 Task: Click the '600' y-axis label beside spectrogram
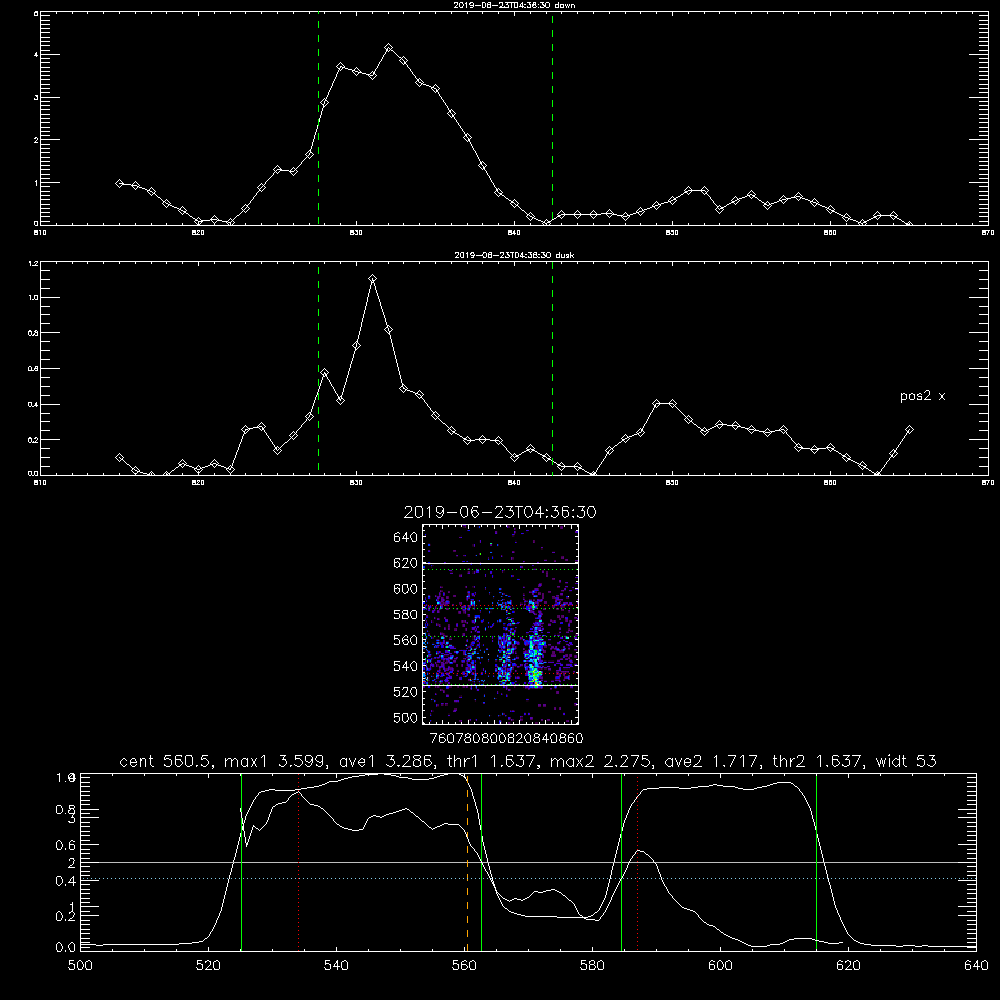406,589
